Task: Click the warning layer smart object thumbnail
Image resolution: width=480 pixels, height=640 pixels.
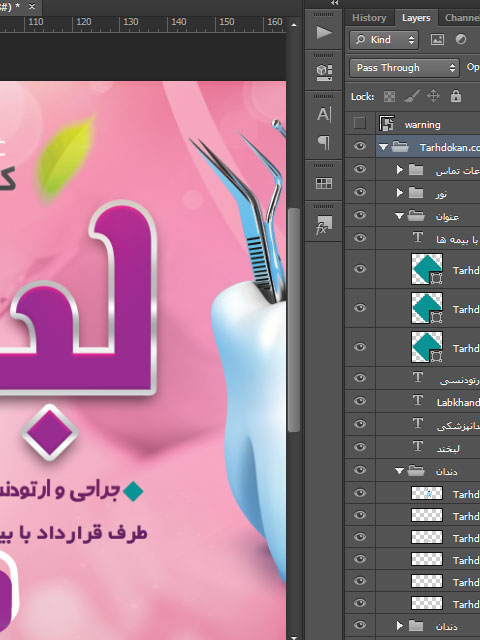Action: [x=387, y=123]
